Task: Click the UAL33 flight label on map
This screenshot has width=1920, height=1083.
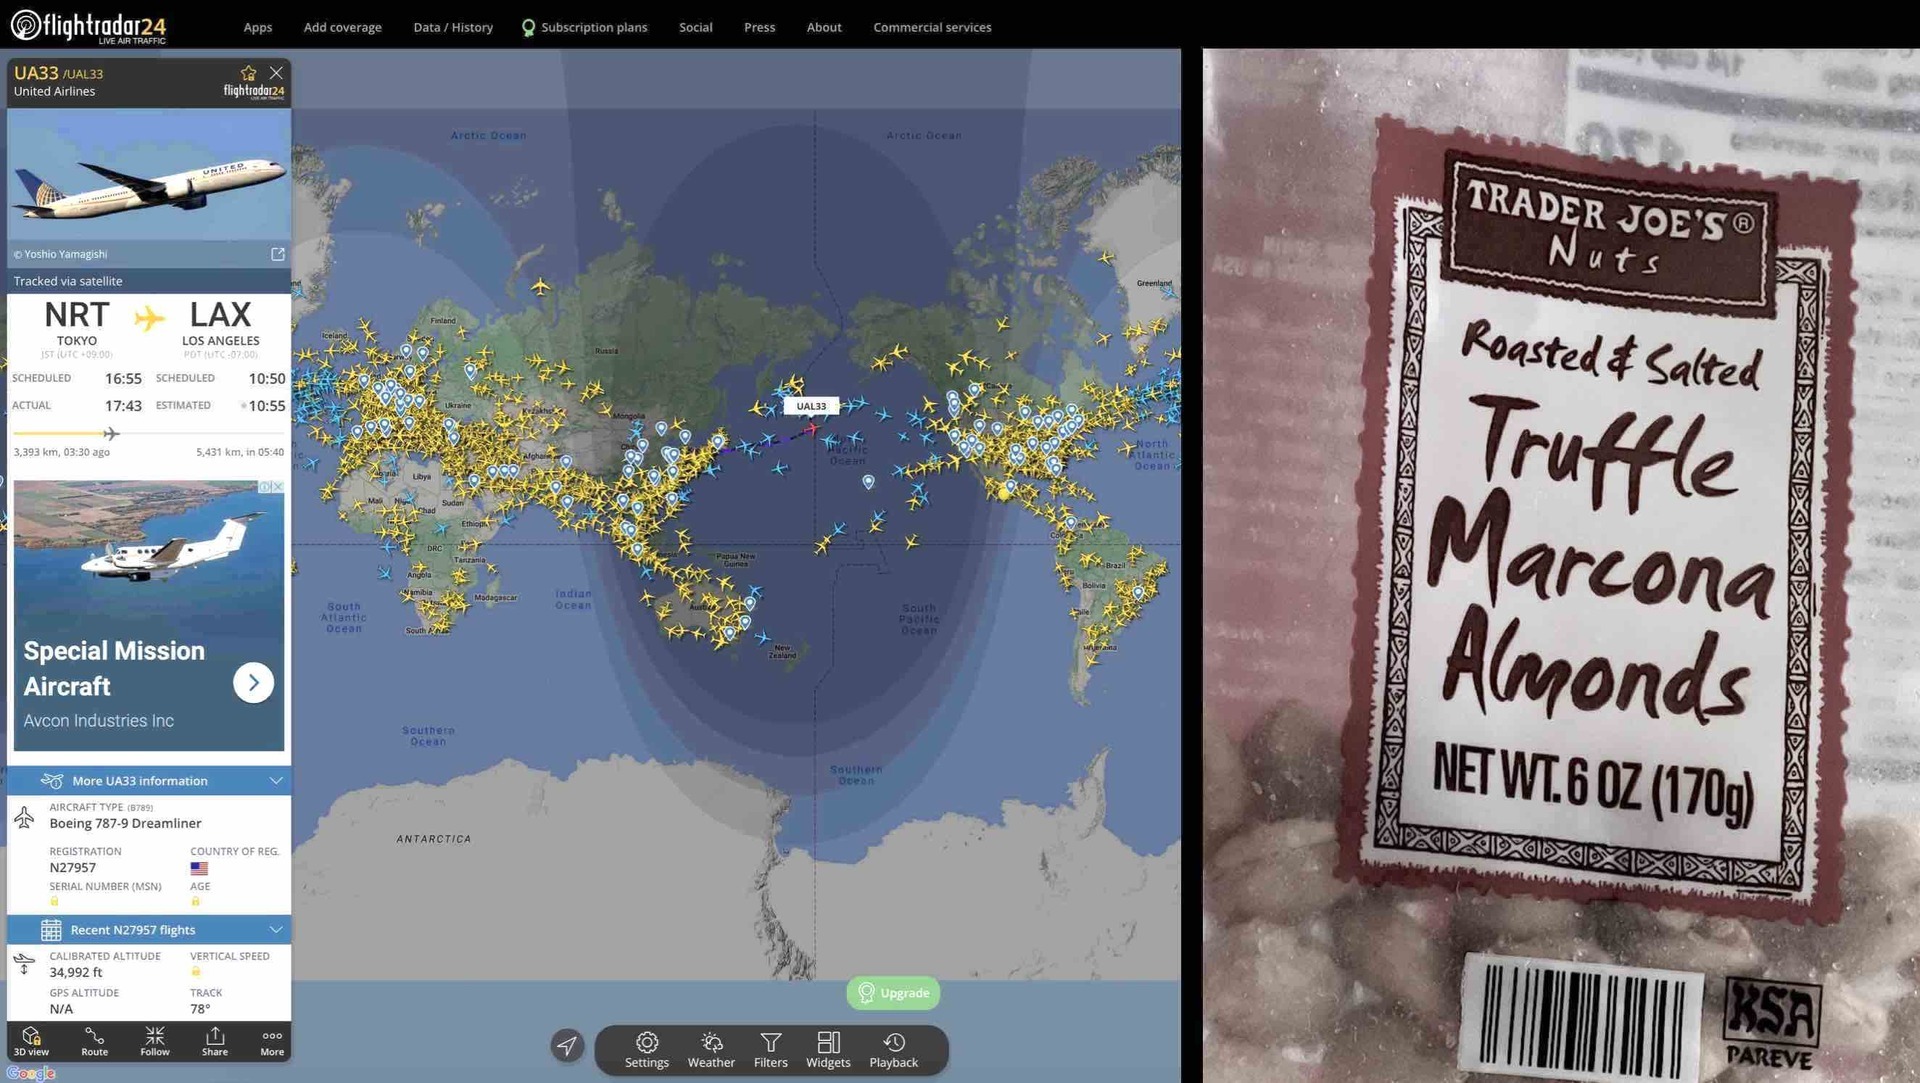Action: coord(811,406)
